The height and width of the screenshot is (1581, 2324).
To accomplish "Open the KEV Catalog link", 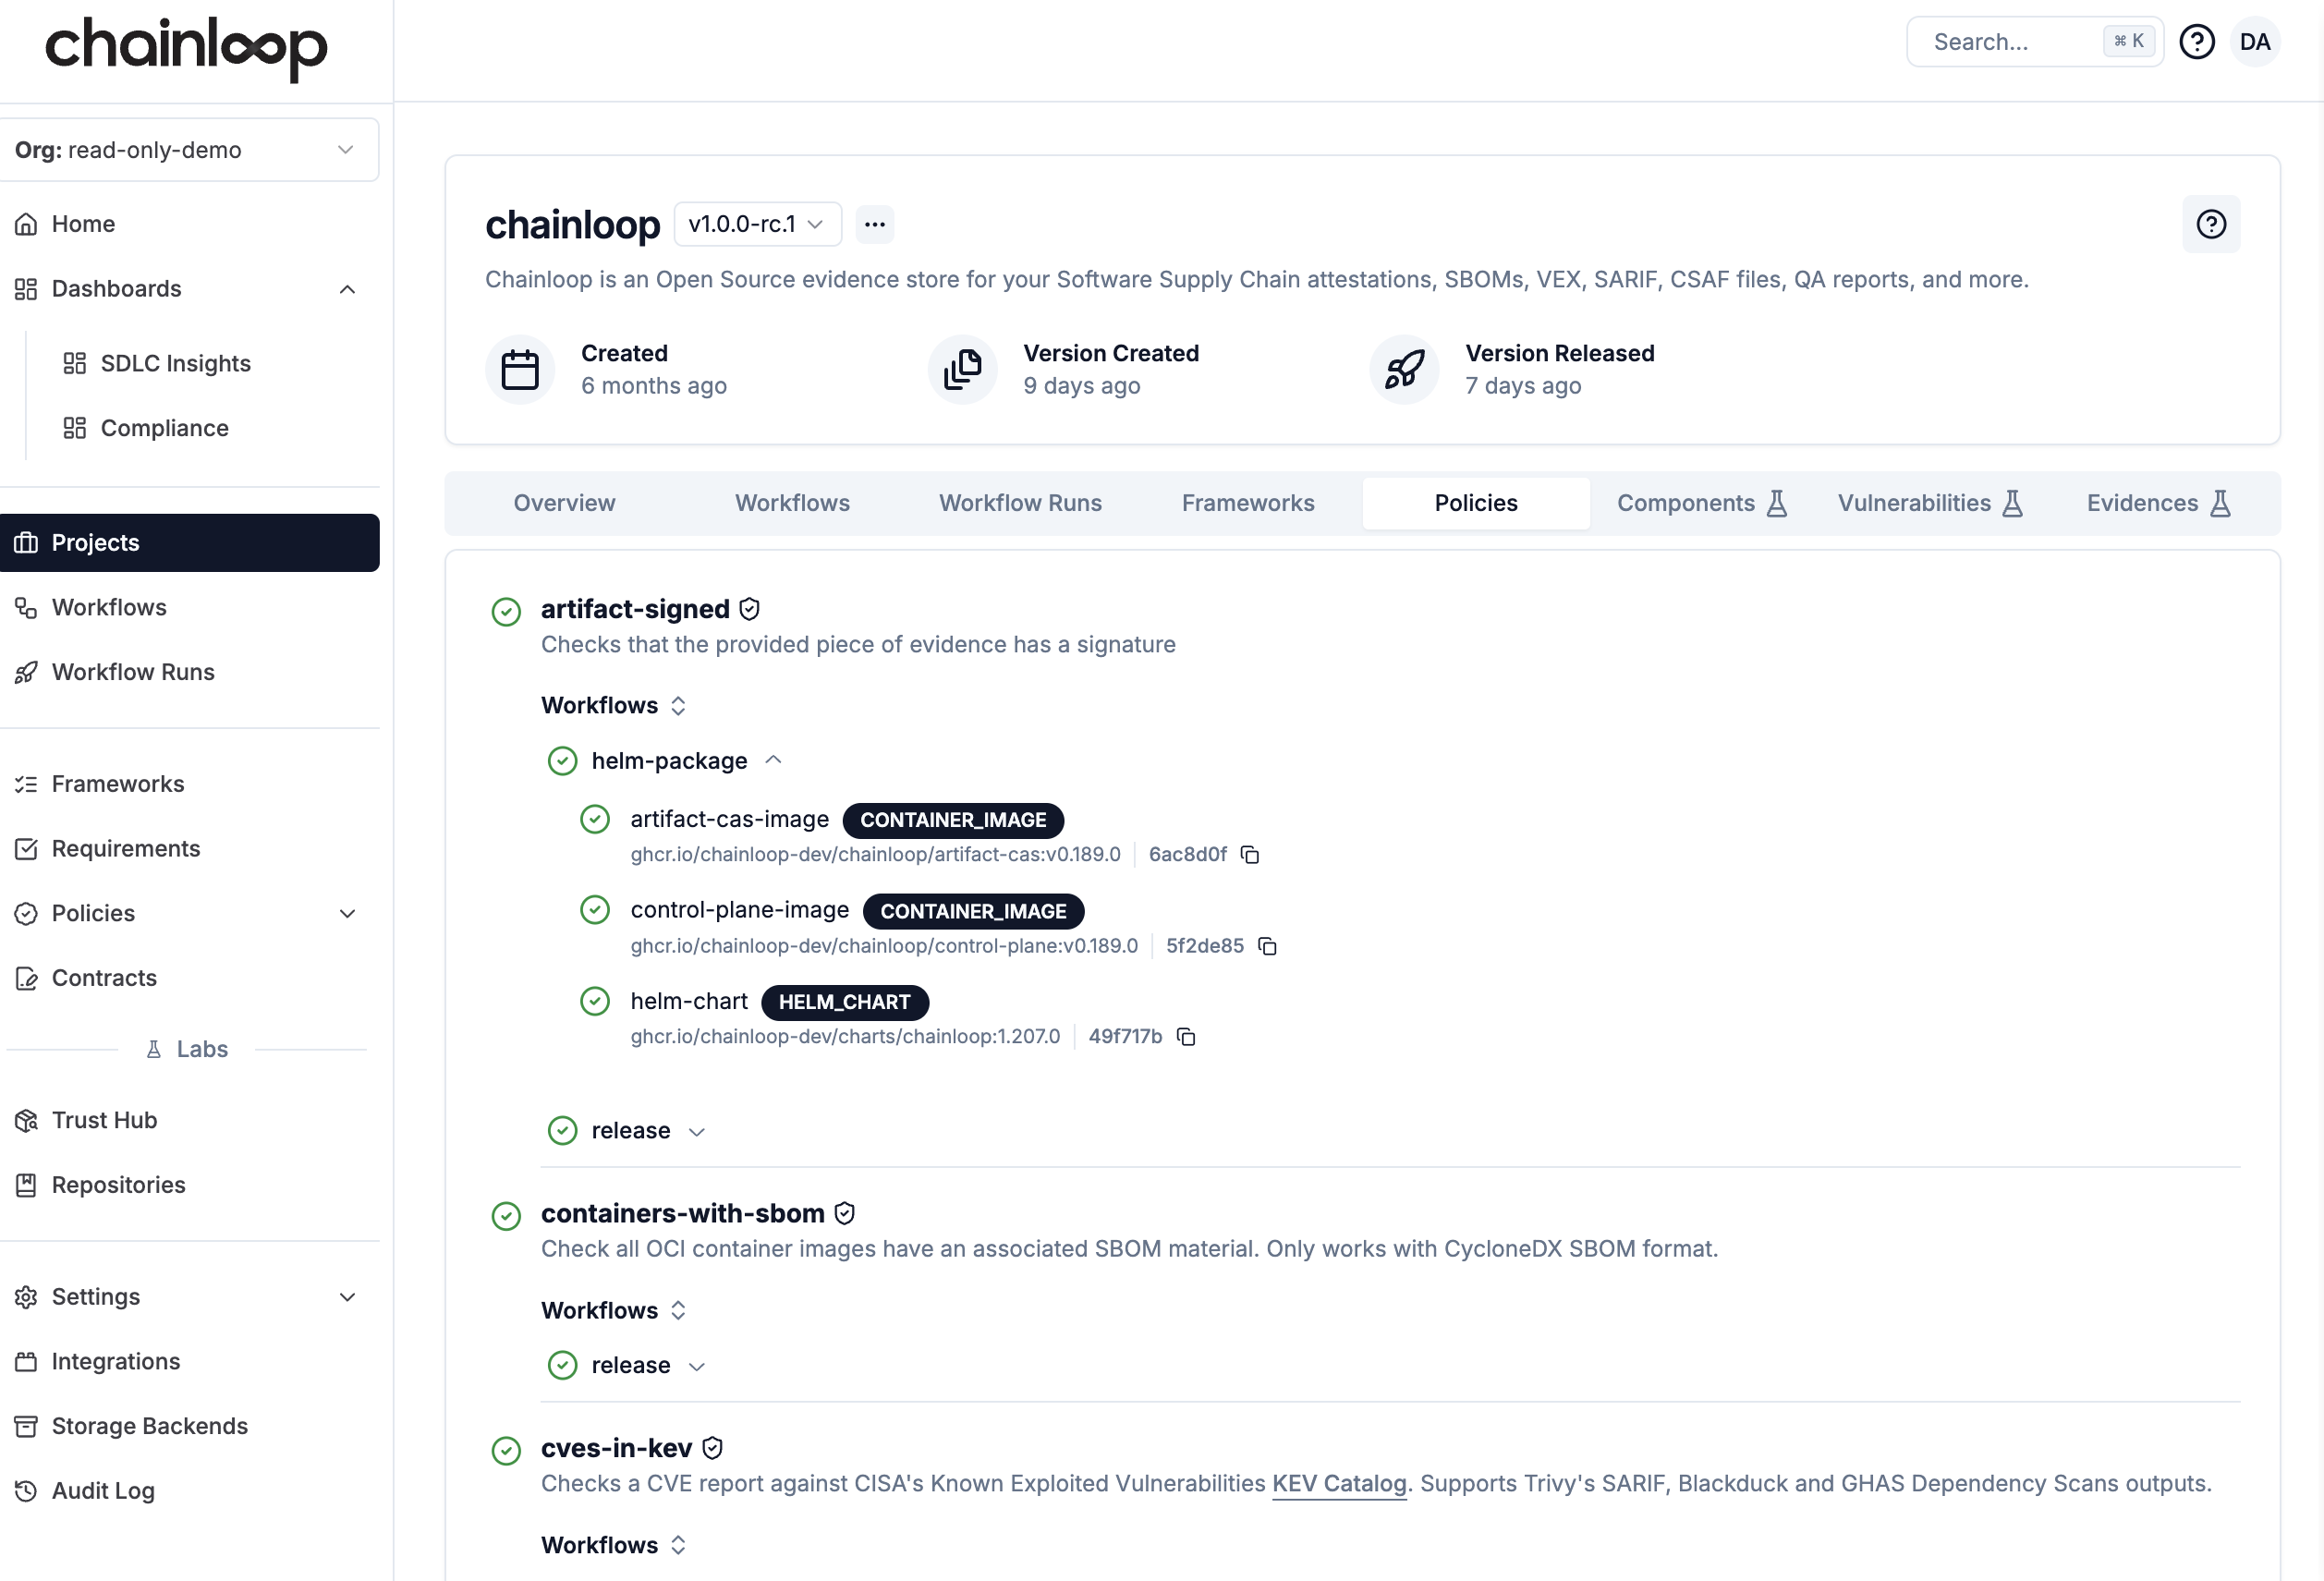I will [x=1339, y=1484].
